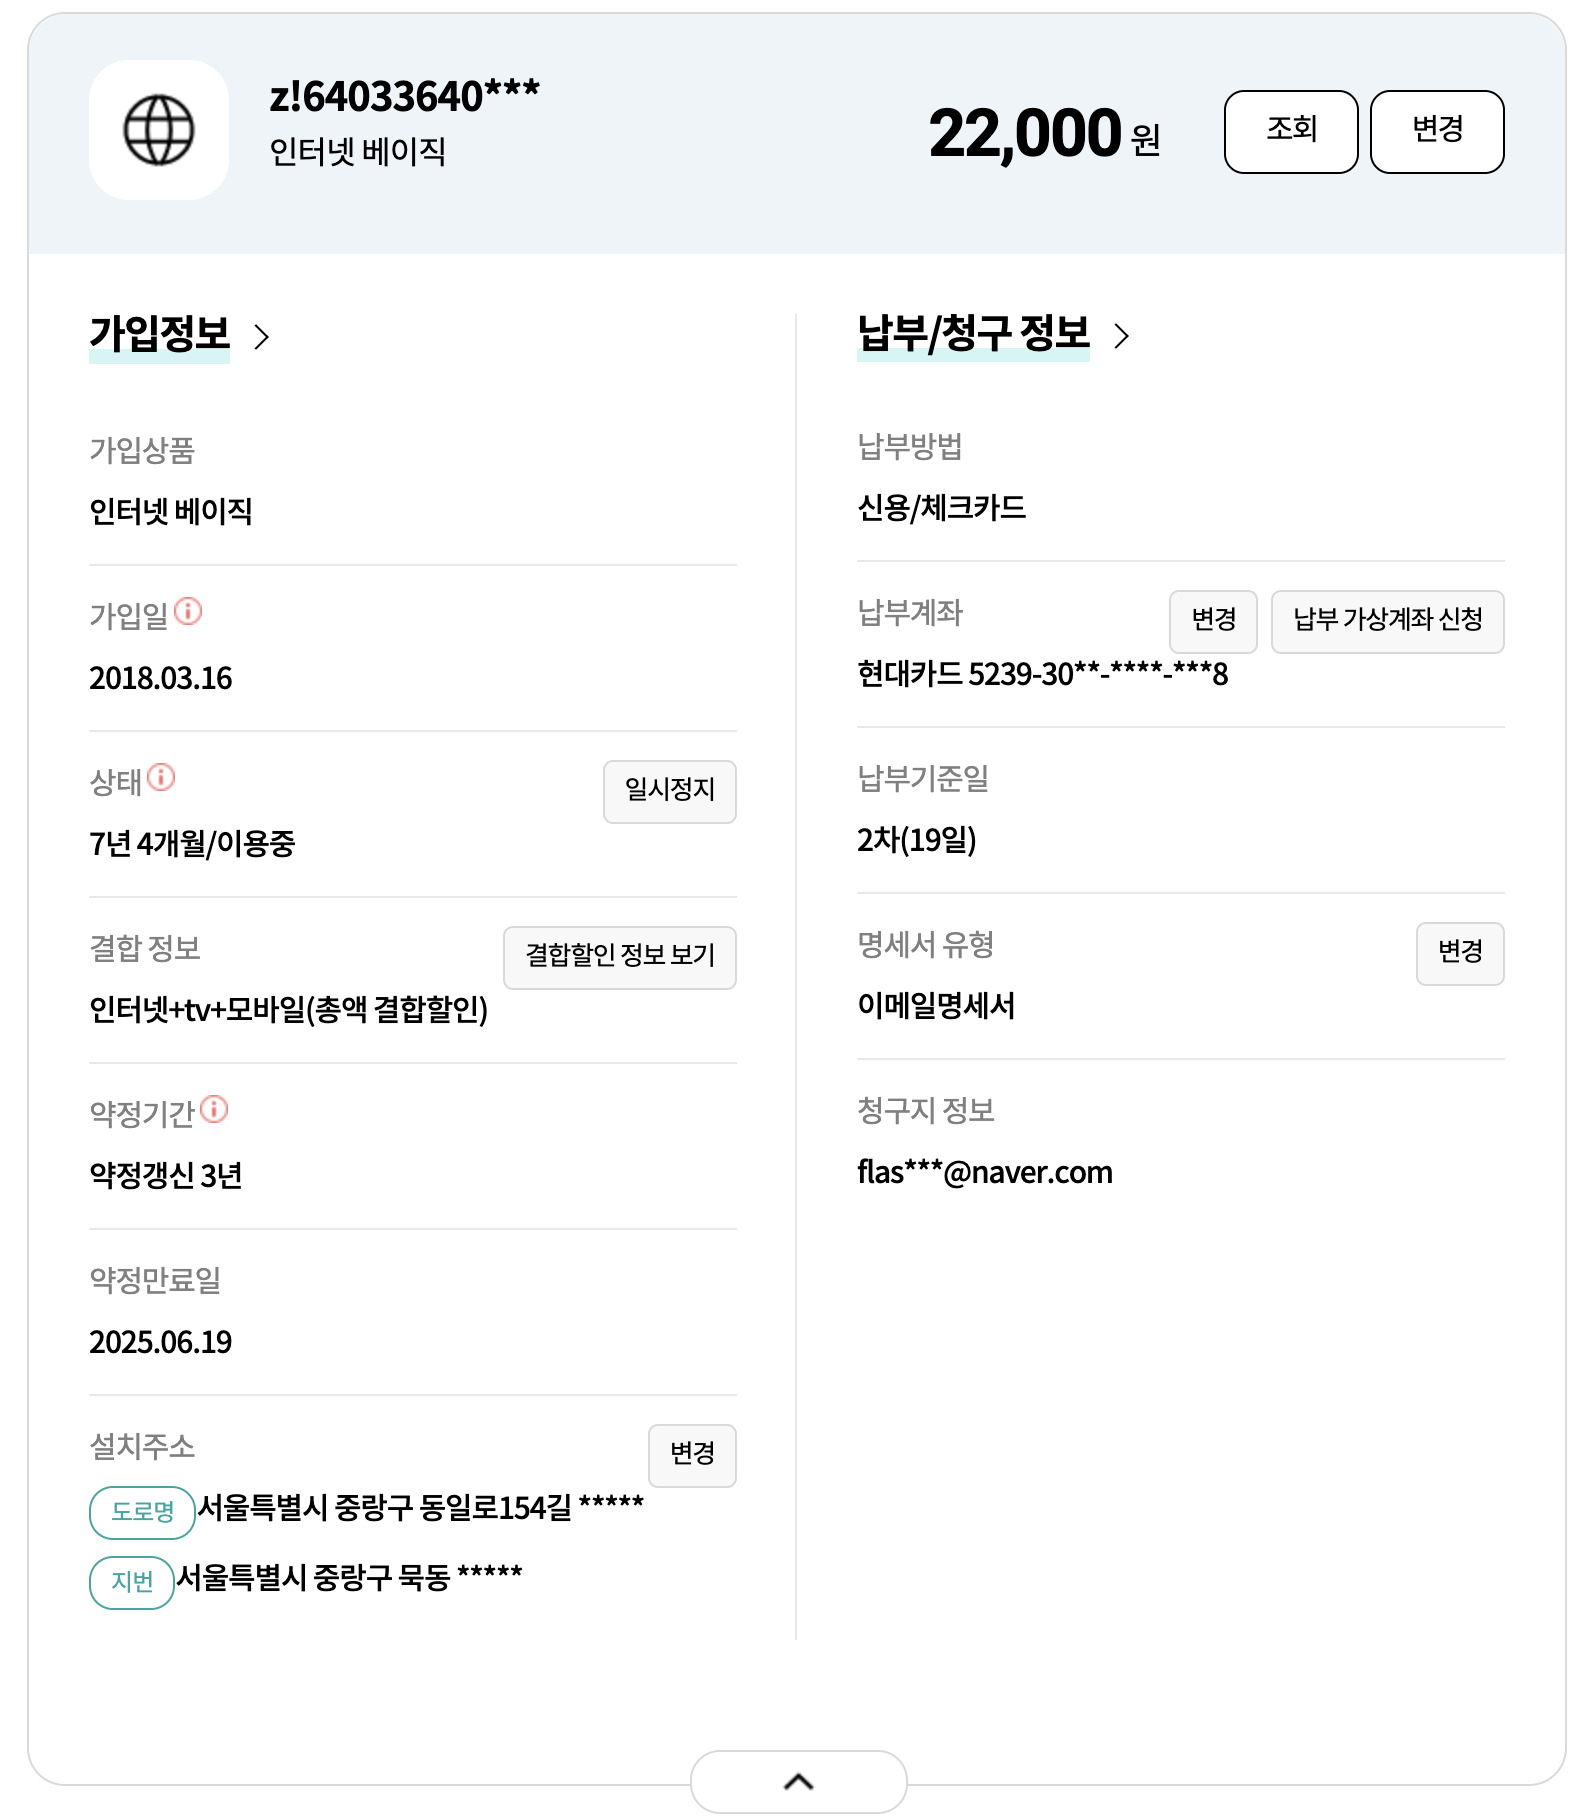The image size is (1582, 1820).
Task: Select the 도로명 address tag
Action: point(142,1513)
